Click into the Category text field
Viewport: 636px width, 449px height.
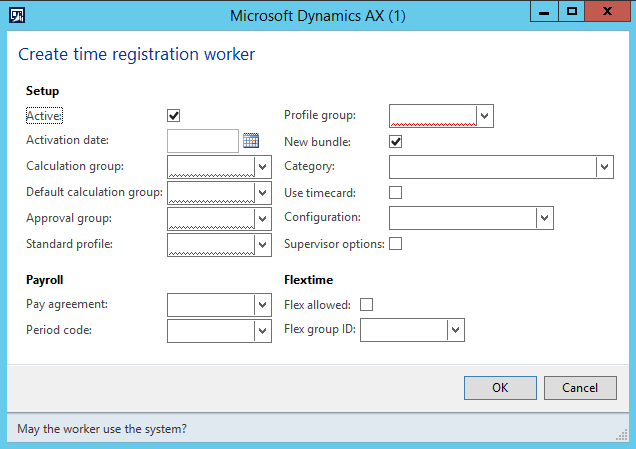click(x=493, y=167)
